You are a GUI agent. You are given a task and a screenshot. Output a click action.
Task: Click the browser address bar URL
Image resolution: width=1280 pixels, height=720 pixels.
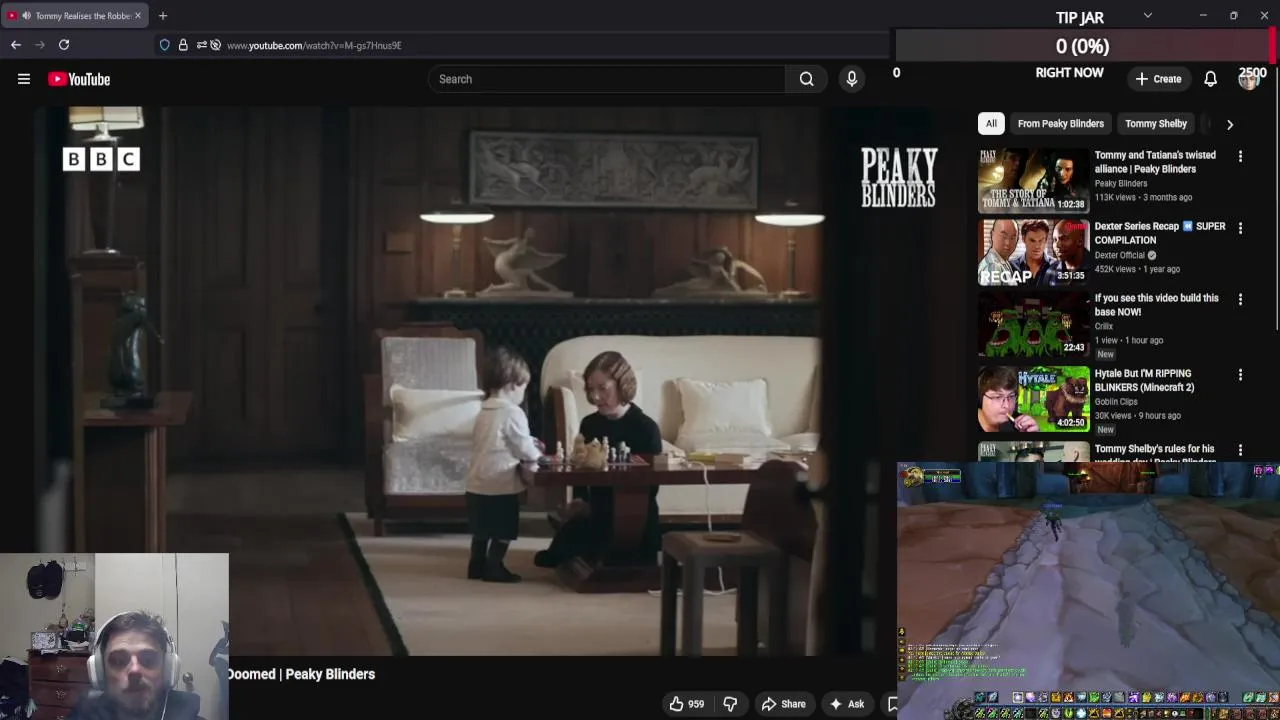pyautogui.click(x=314, y=45)
